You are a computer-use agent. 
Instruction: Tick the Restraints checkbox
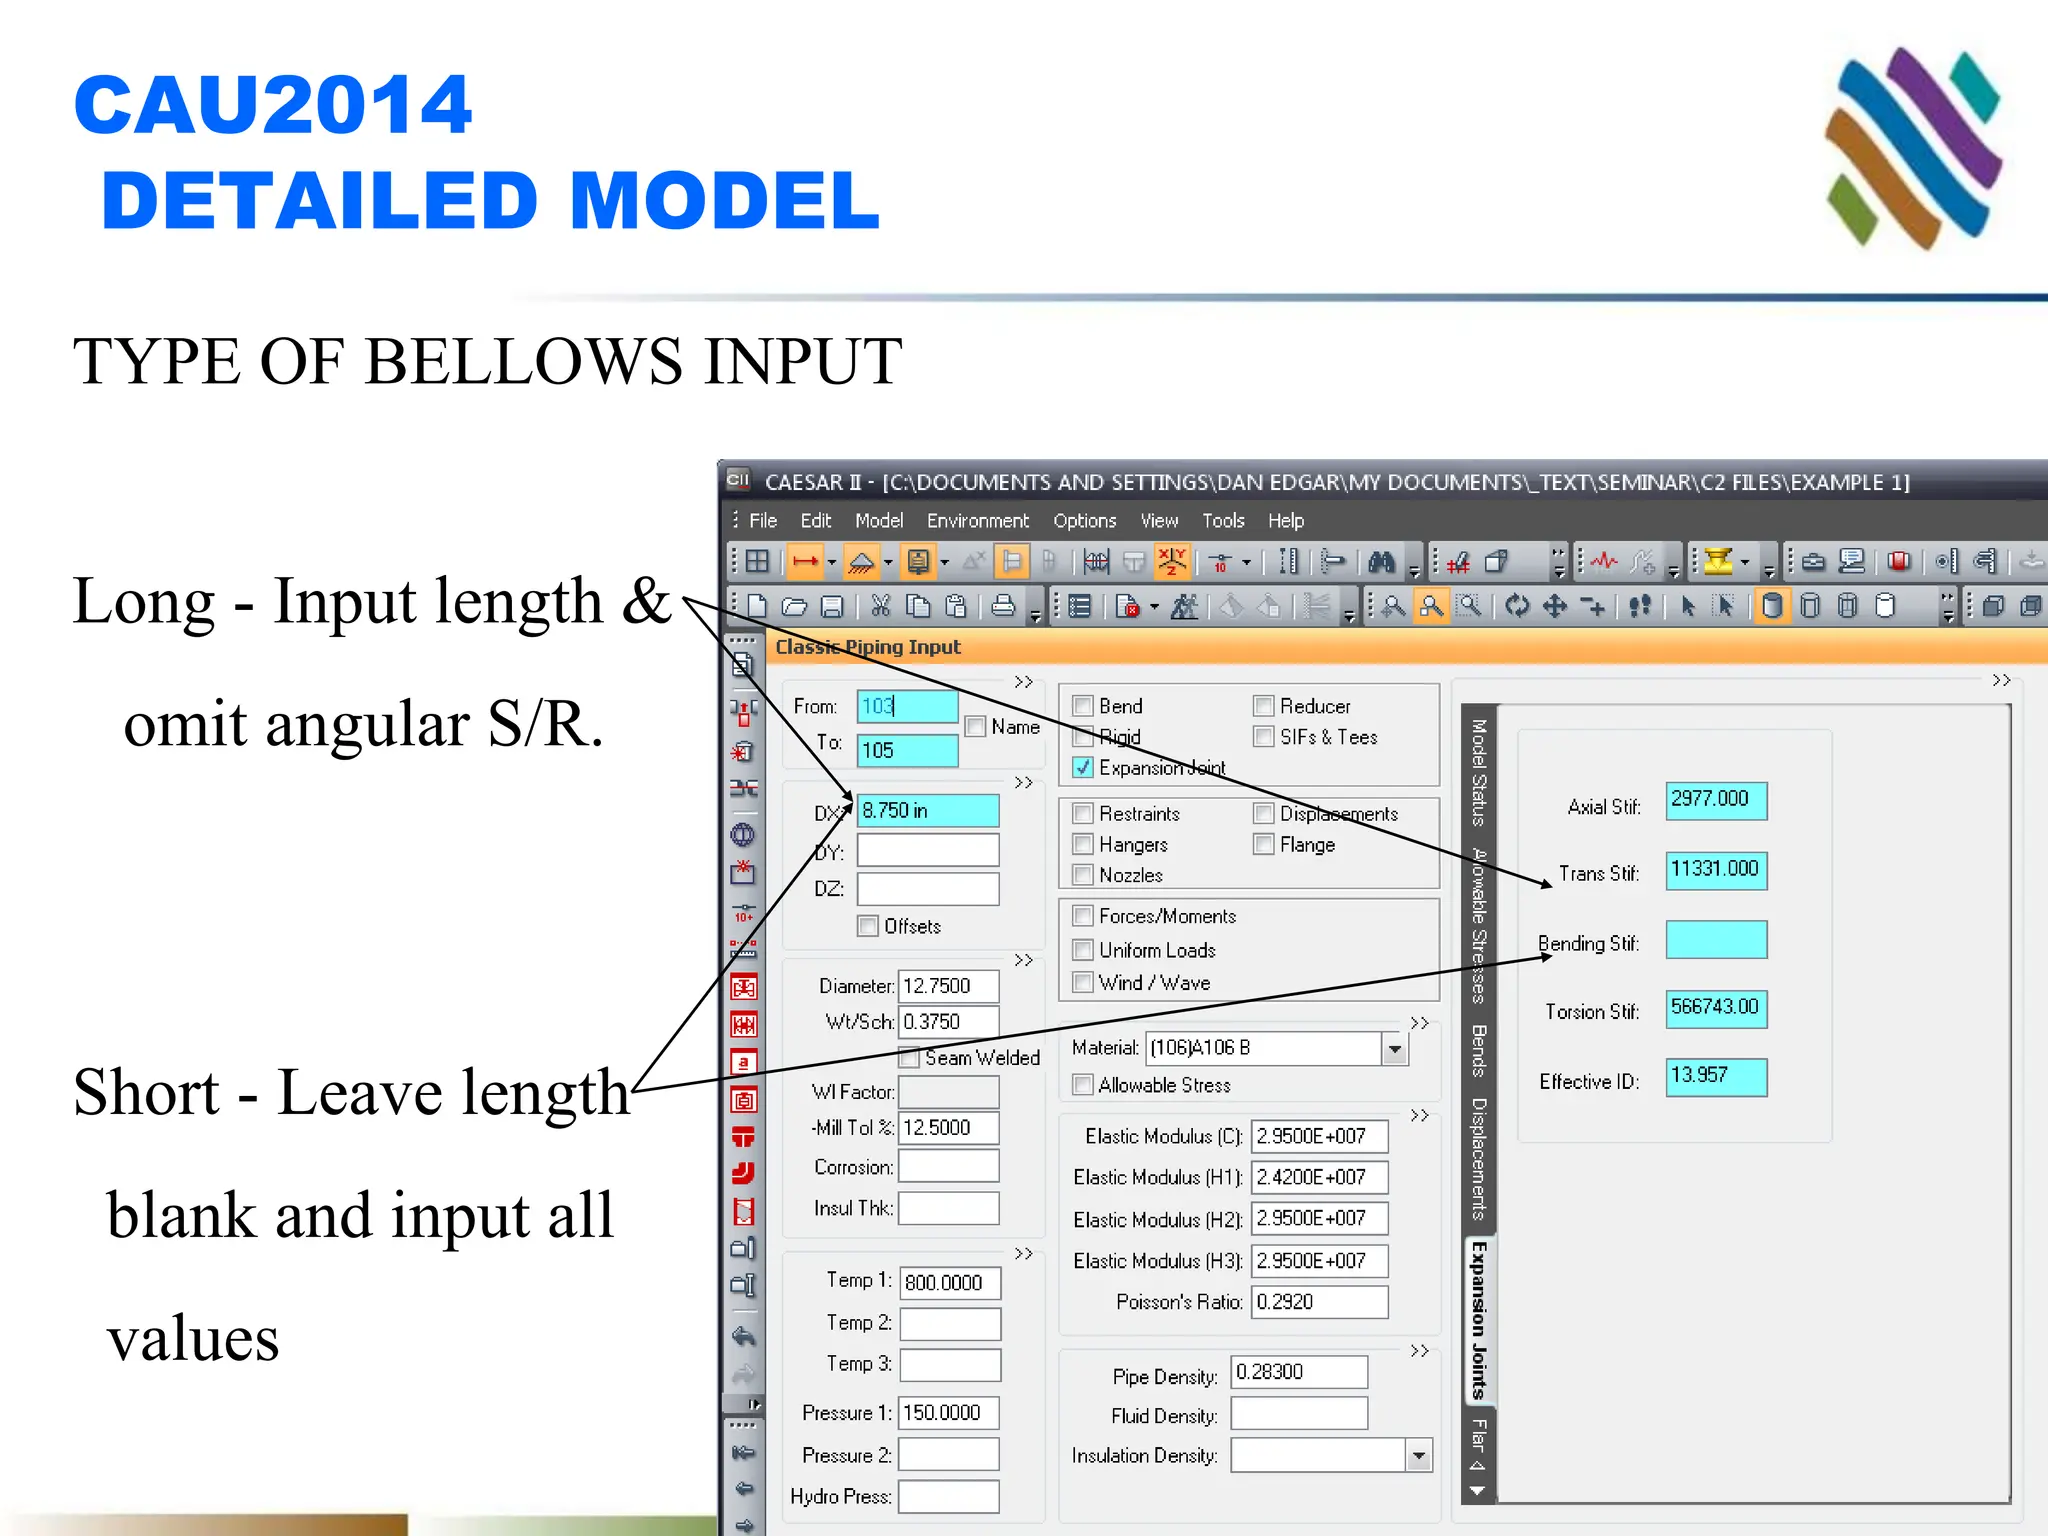tap(1082, 814)
